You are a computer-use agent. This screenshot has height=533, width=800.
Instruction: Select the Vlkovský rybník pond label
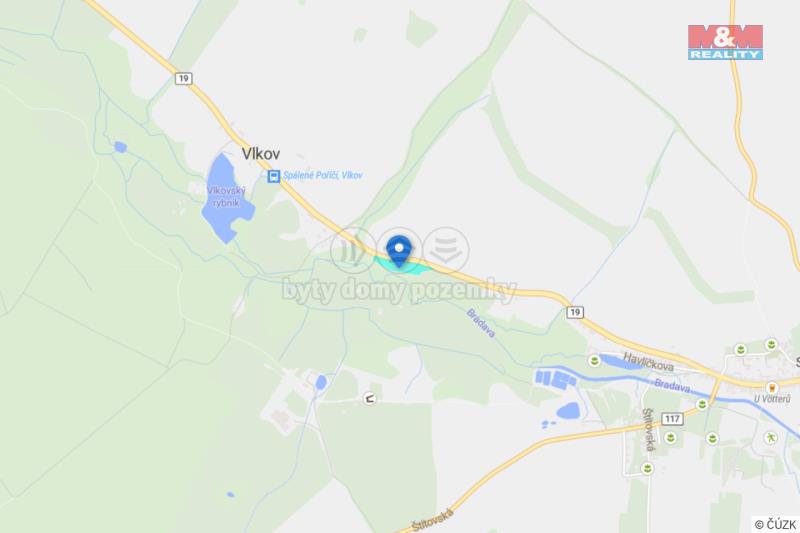point(226,196)
